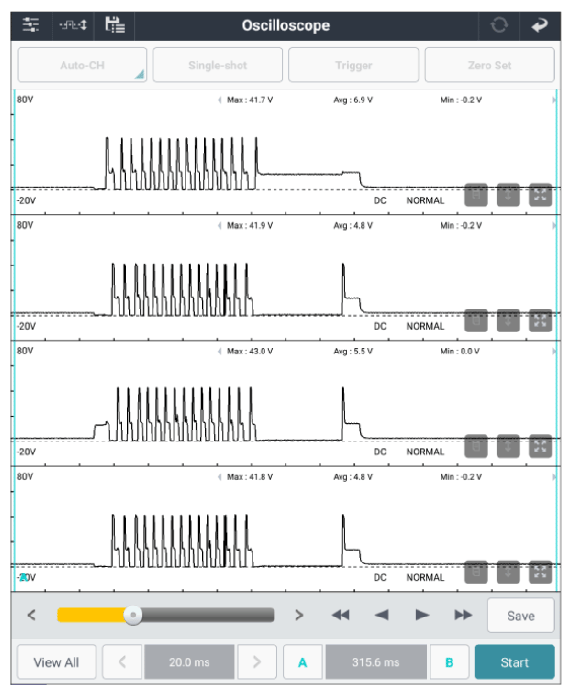571x694 pixels.
Task: Click channel 2 vertical range icon
Action: (x=508, y=320)
